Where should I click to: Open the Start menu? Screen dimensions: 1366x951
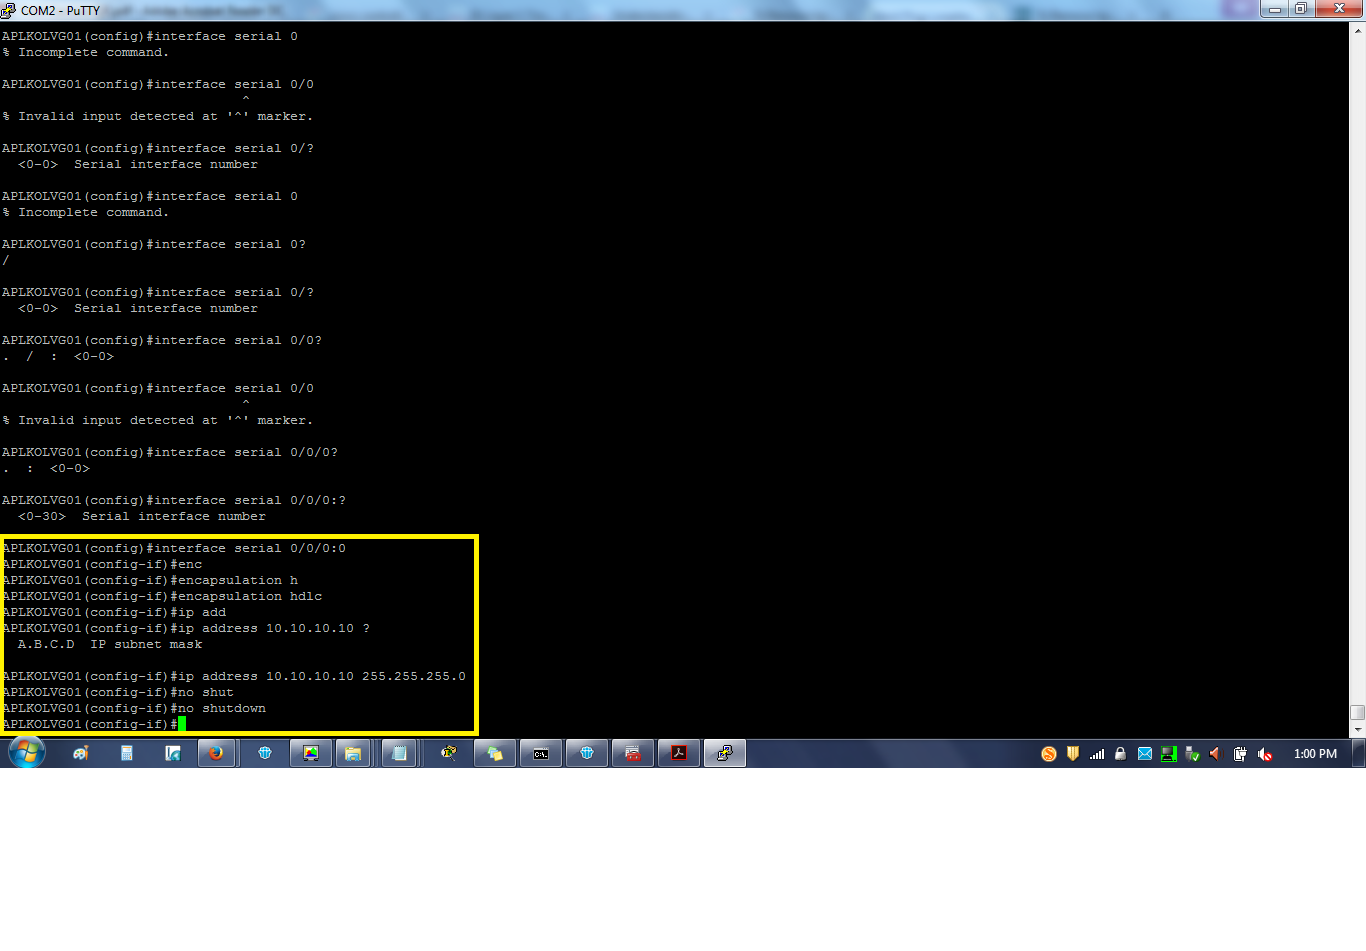[x=25, y=753]
